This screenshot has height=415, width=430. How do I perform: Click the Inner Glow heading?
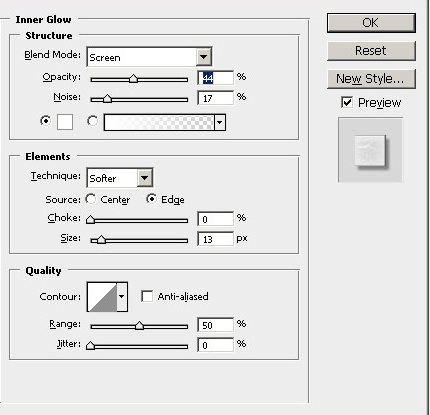(43, 20)
